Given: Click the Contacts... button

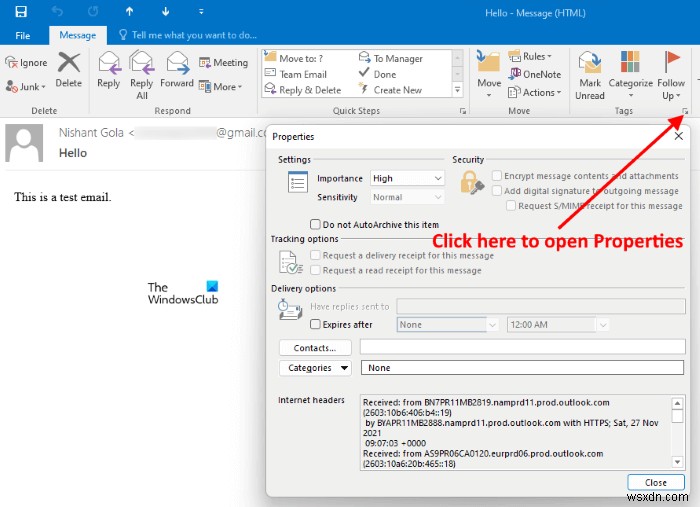Looking at the screenshot, I should [315, 348].
